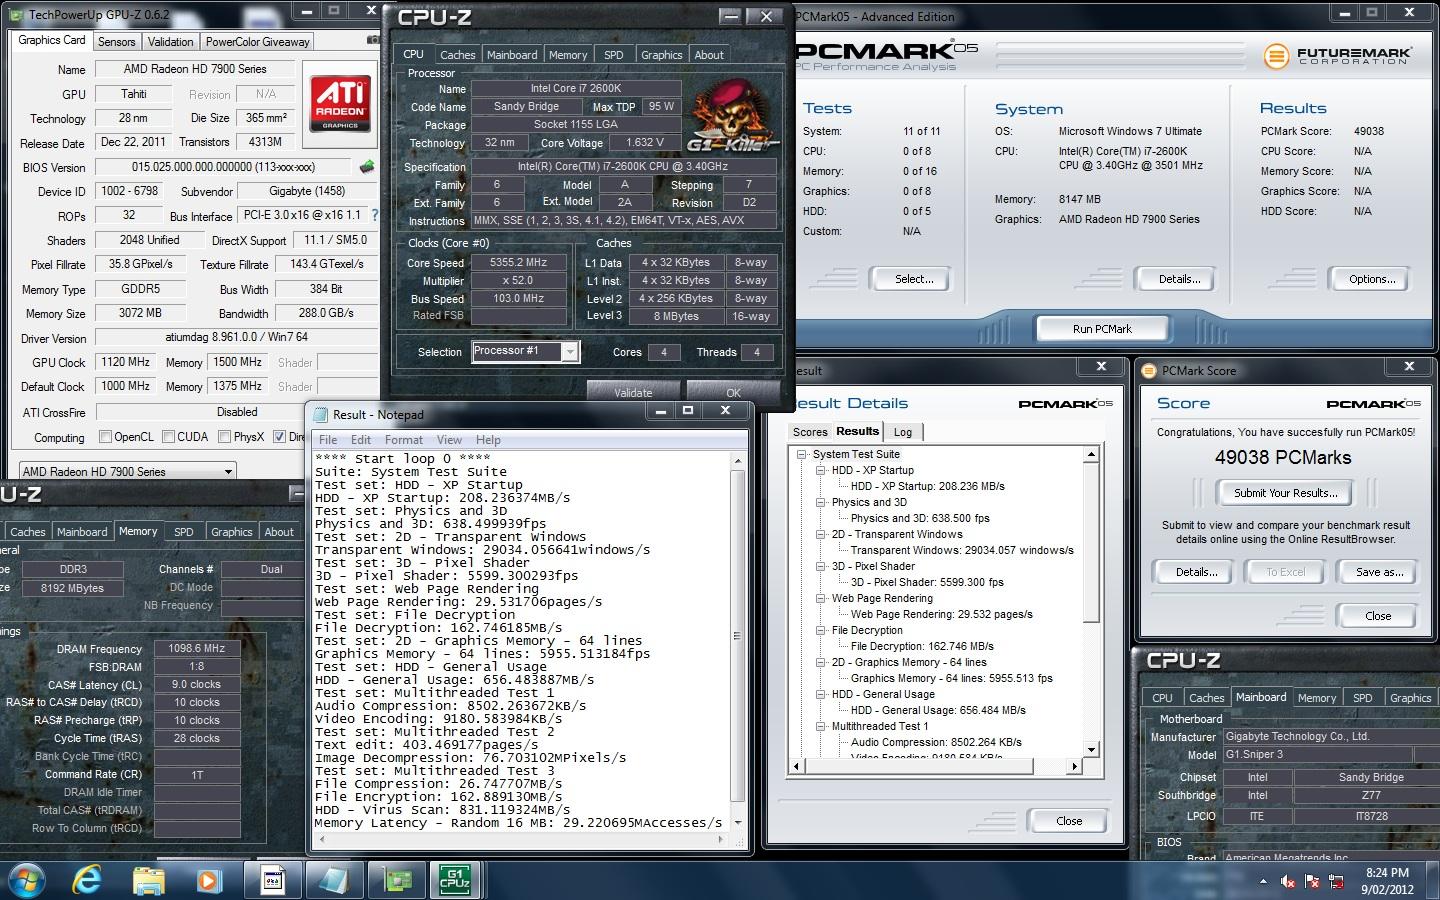Open the Format menu in Notepad
This screenshot has height=900, width=1440.
pyautogui.click(x=403, y=440)
